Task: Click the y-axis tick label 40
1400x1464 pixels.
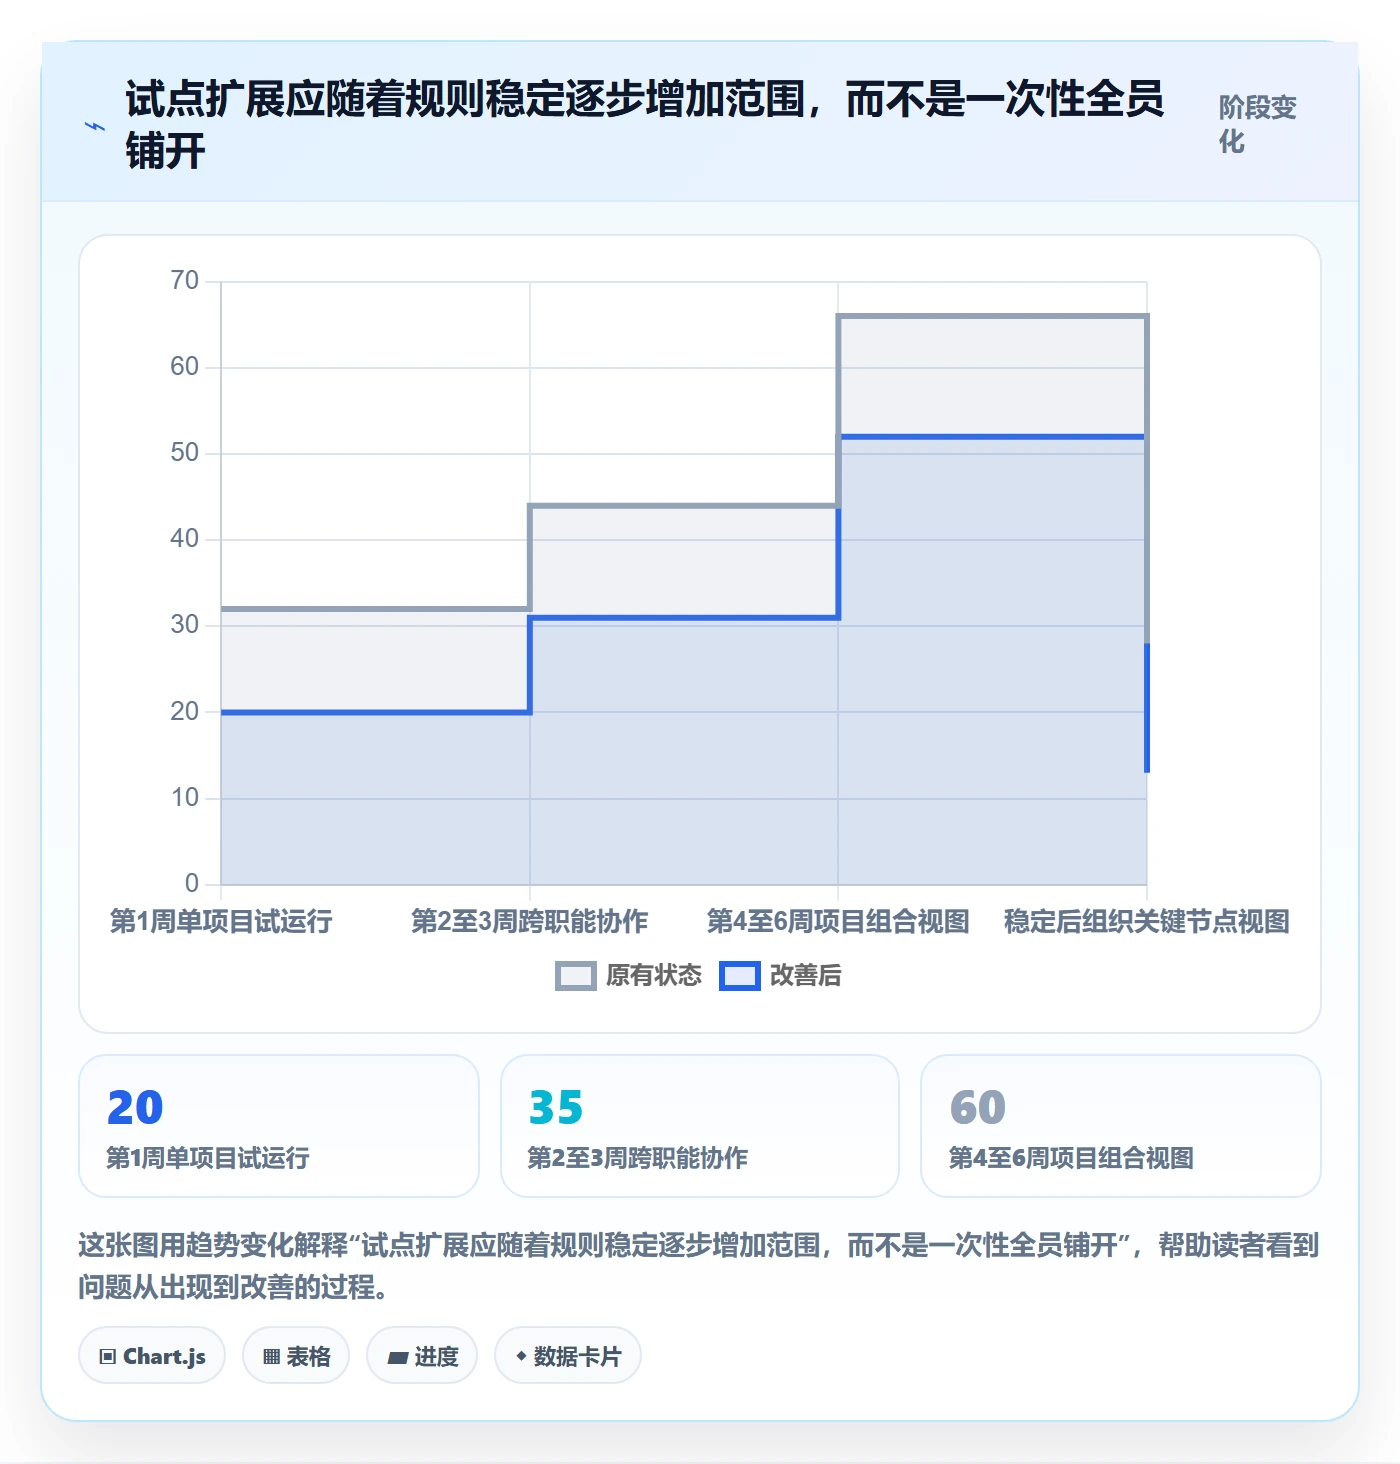Action: pyautogui.click(x=185, y=538)
